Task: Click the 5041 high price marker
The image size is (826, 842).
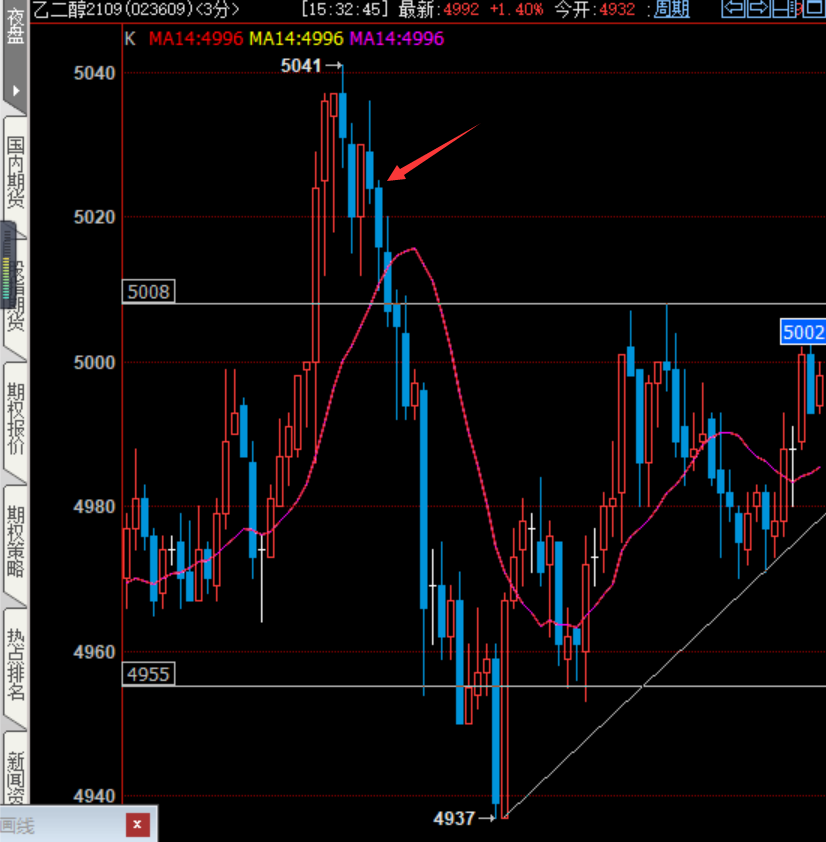Action: pyautogui.click(x=311, y=66)
